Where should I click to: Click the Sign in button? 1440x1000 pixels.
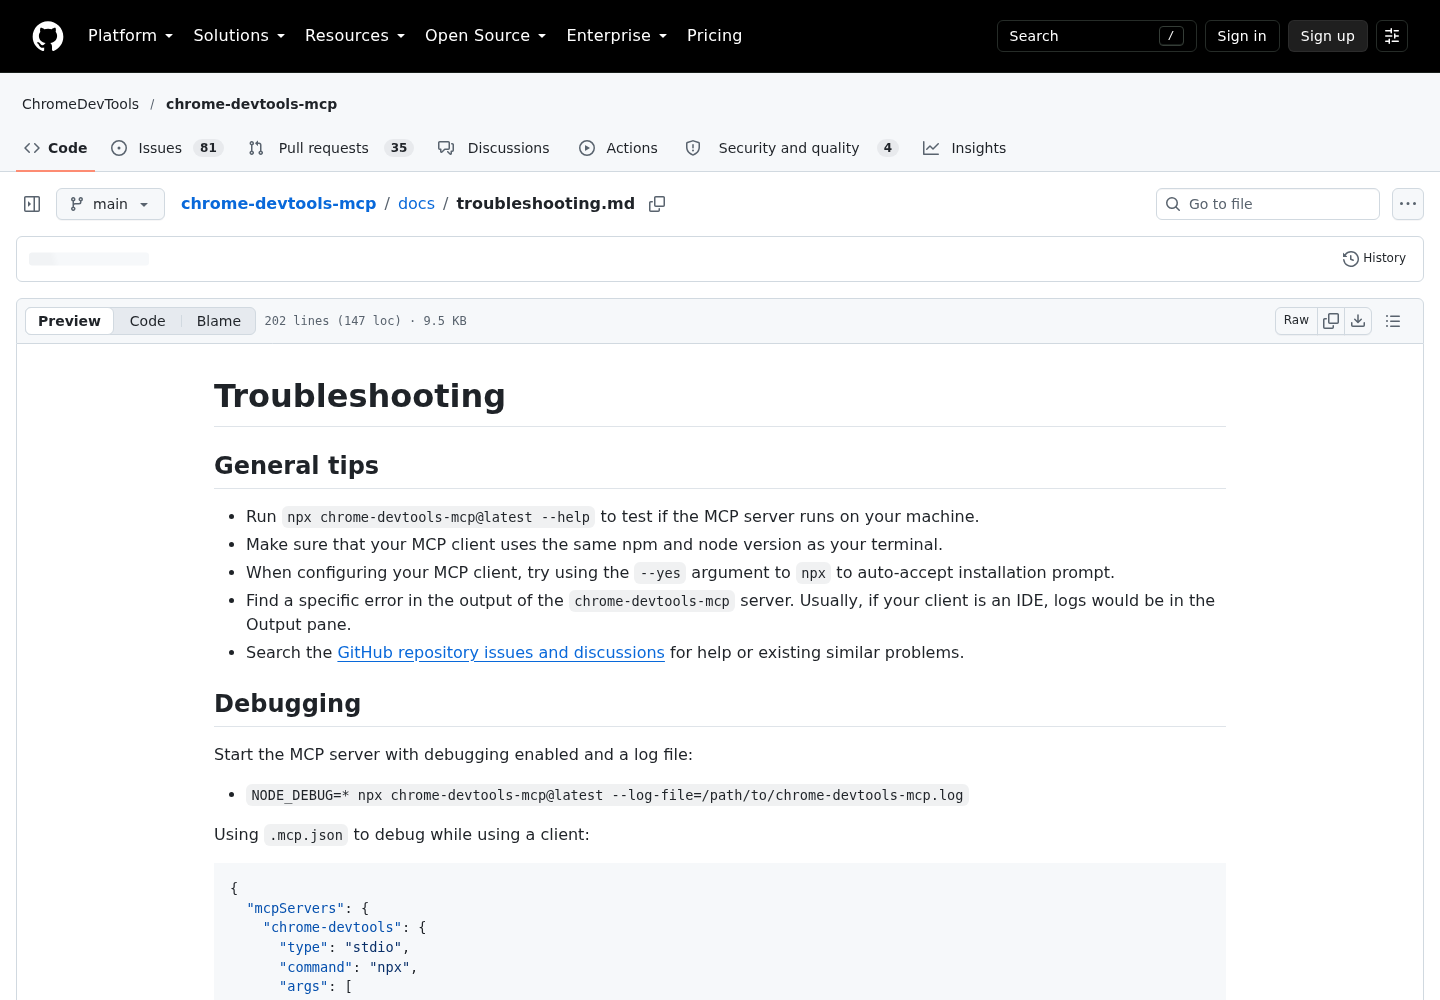1242,36
